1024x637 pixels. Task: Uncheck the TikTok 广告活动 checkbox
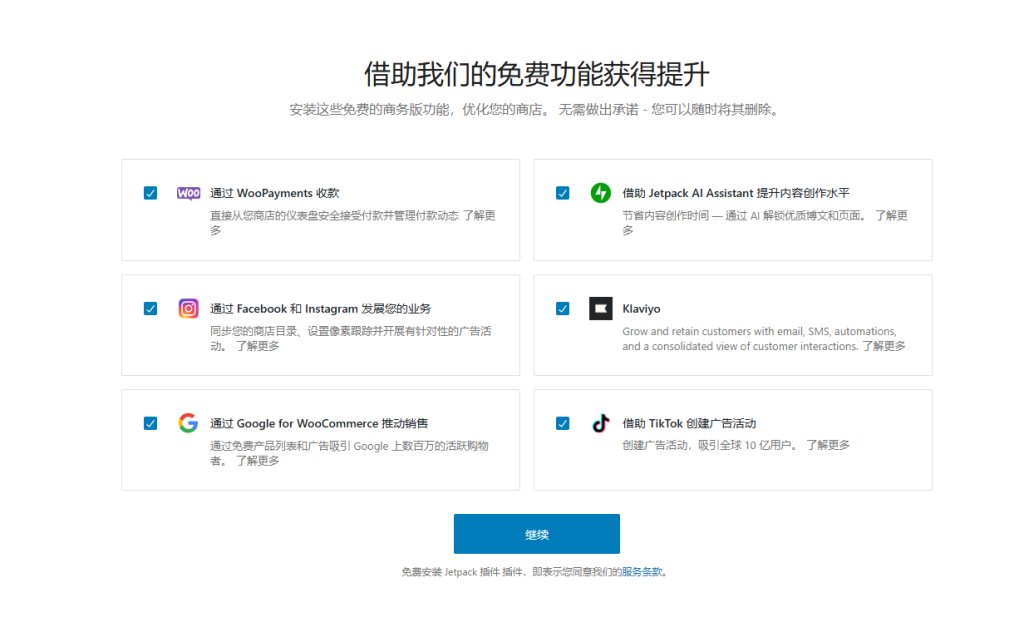(562, 423)
